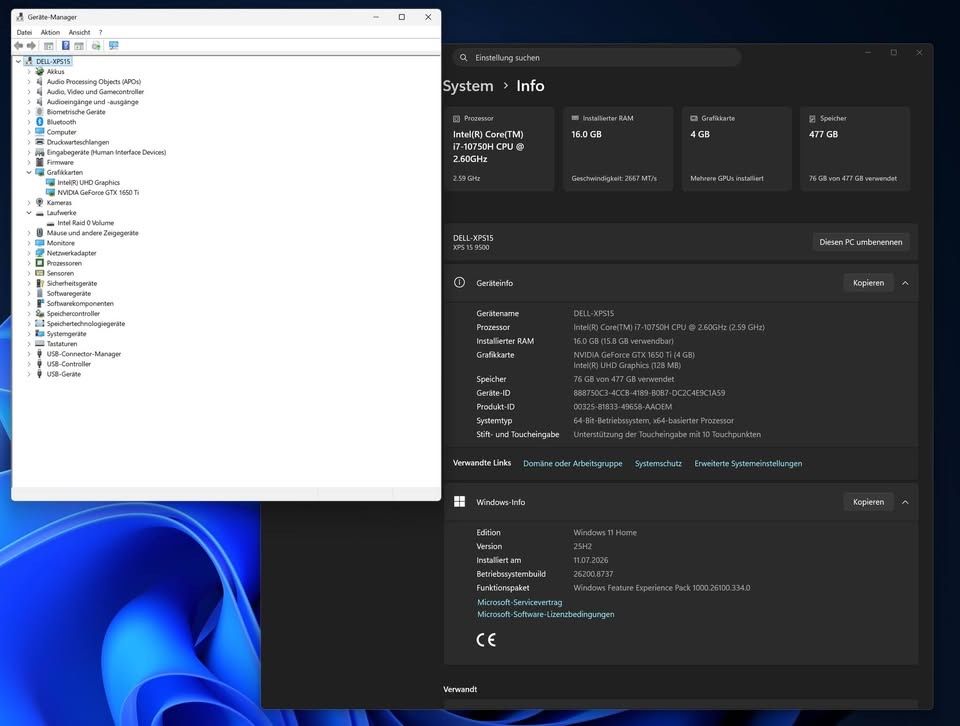Image resolution: width=960 pixels, height=726 pixels.
Task: Click the Back arrow in Geräte-Manager toolbar
Action: point(18,46)
